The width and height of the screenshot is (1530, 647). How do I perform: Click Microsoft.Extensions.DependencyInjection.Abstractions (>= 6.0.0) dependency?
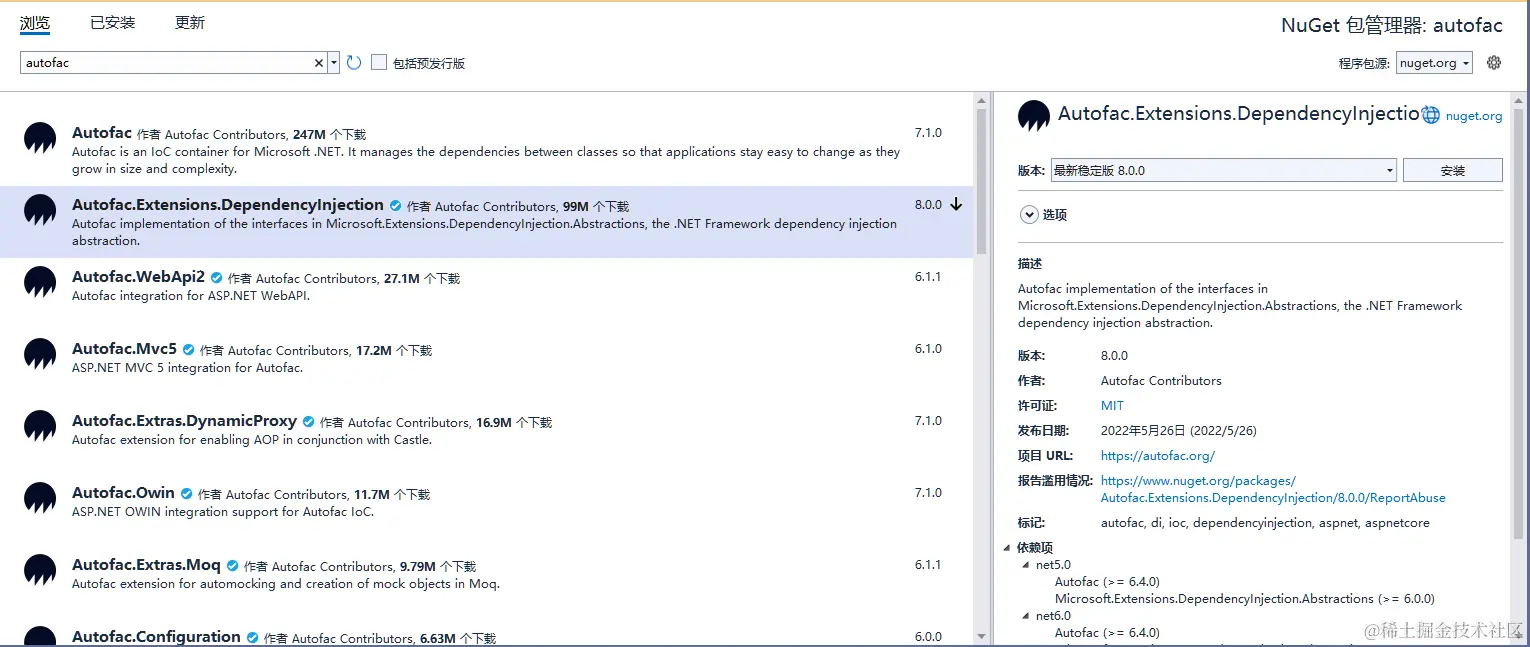pyautogui.click(x=1245, y=599)
